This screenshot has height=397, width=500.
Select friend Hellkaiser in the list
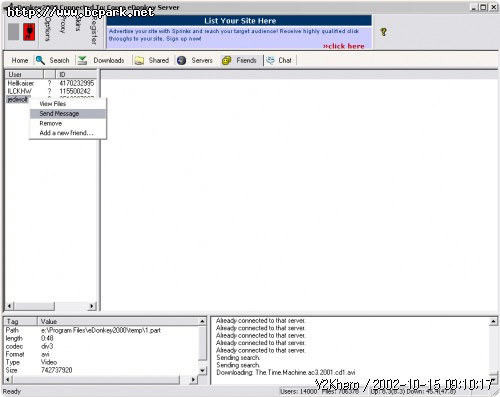tap(21, 83)
